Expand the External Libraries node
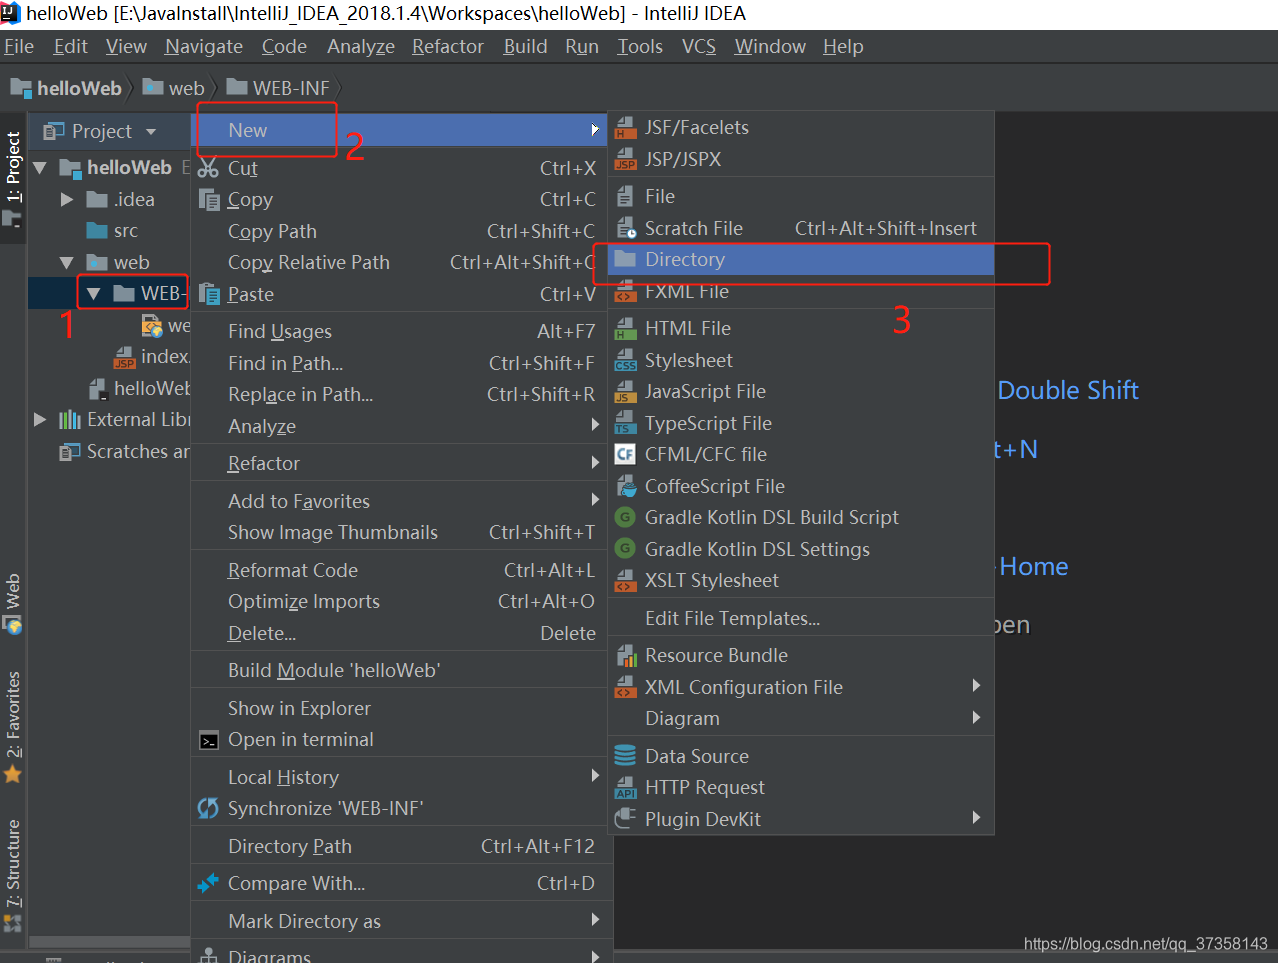The width and height of the screenshot is (1278, 963). coord(40,420)
